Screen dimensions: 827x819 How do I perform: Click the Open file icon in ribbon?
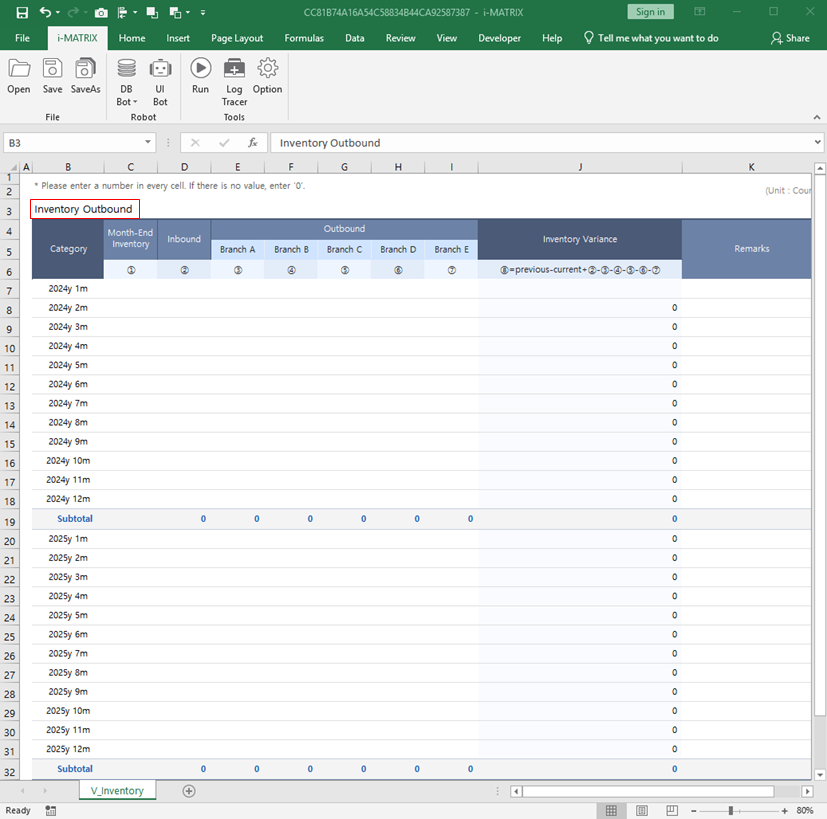click(19, 76)
